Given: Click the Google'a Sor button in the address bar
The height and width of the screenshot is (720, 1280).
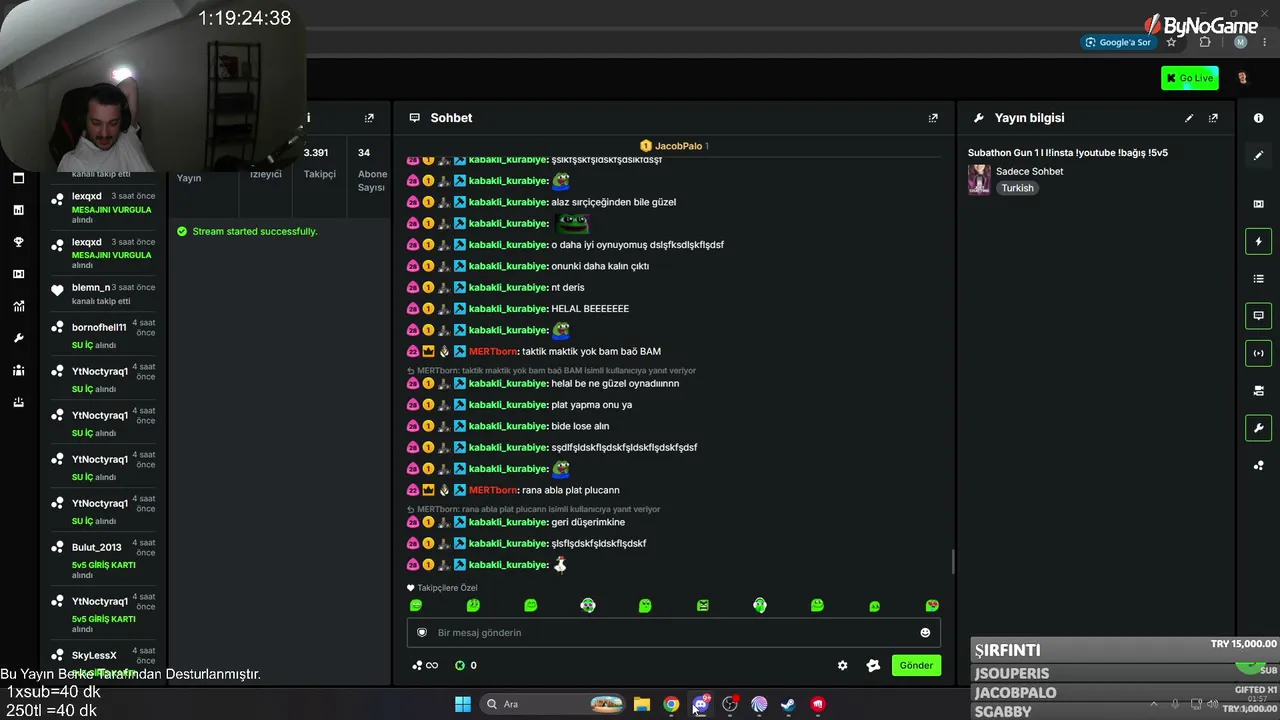Looking at the screenshot, I should pos(1118,42).
